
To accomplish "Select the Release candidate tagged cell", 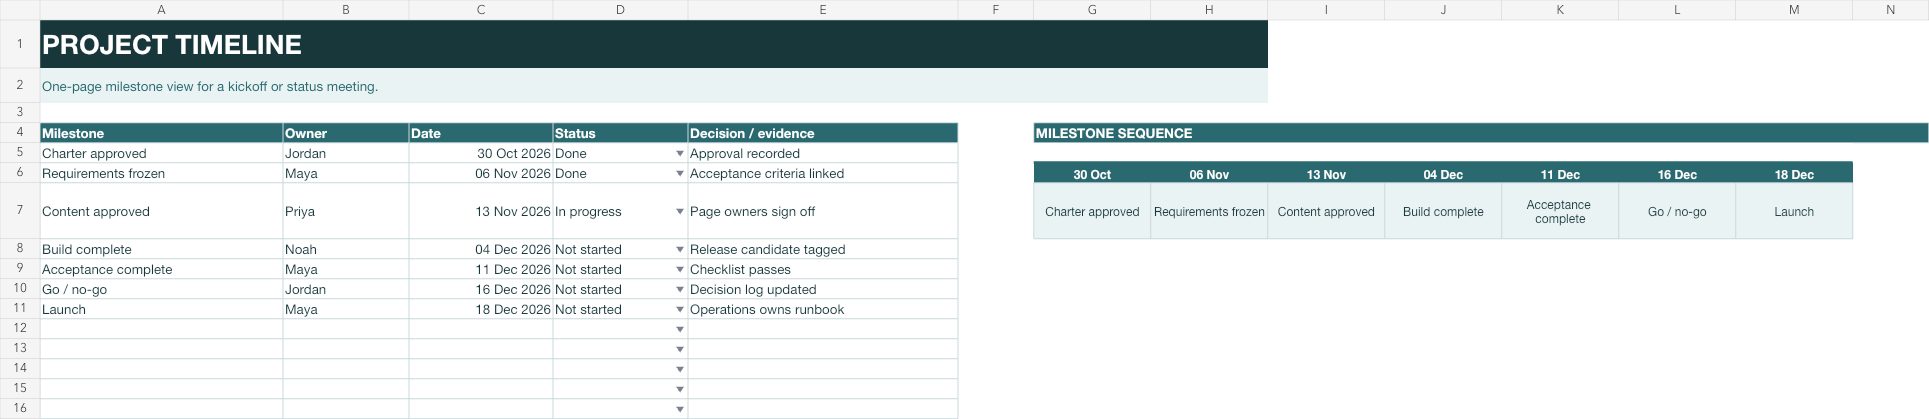I will (x=823, y=250).
